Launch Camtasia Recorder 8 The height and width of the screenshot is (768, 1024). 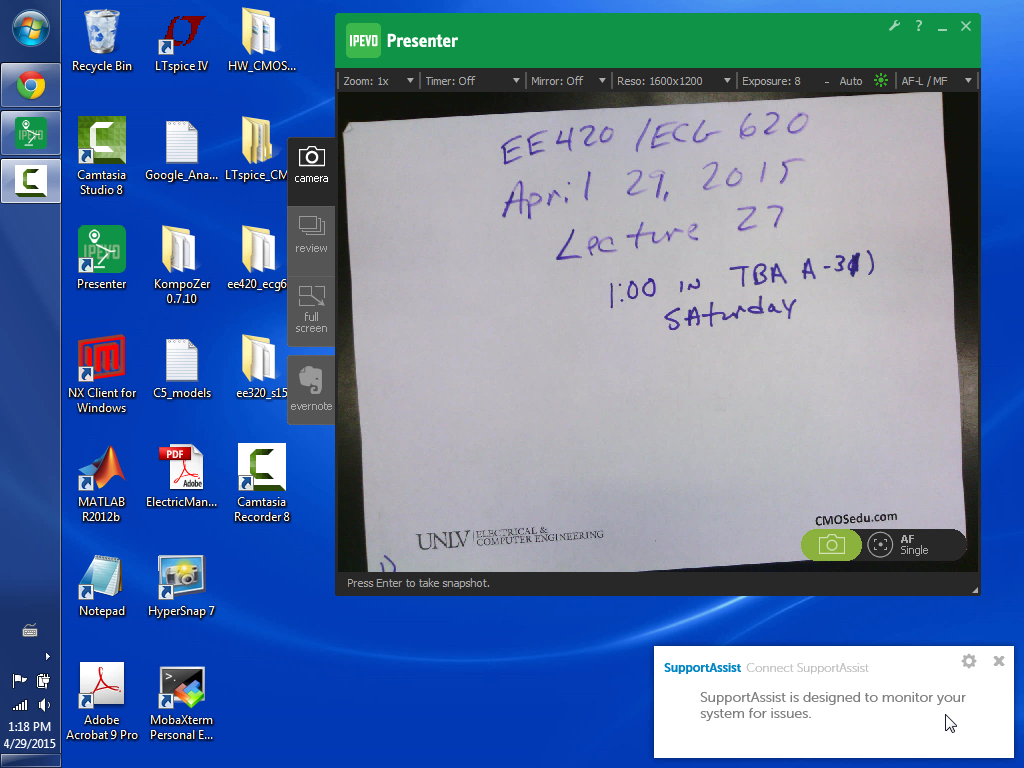click(x=261, y=484)
